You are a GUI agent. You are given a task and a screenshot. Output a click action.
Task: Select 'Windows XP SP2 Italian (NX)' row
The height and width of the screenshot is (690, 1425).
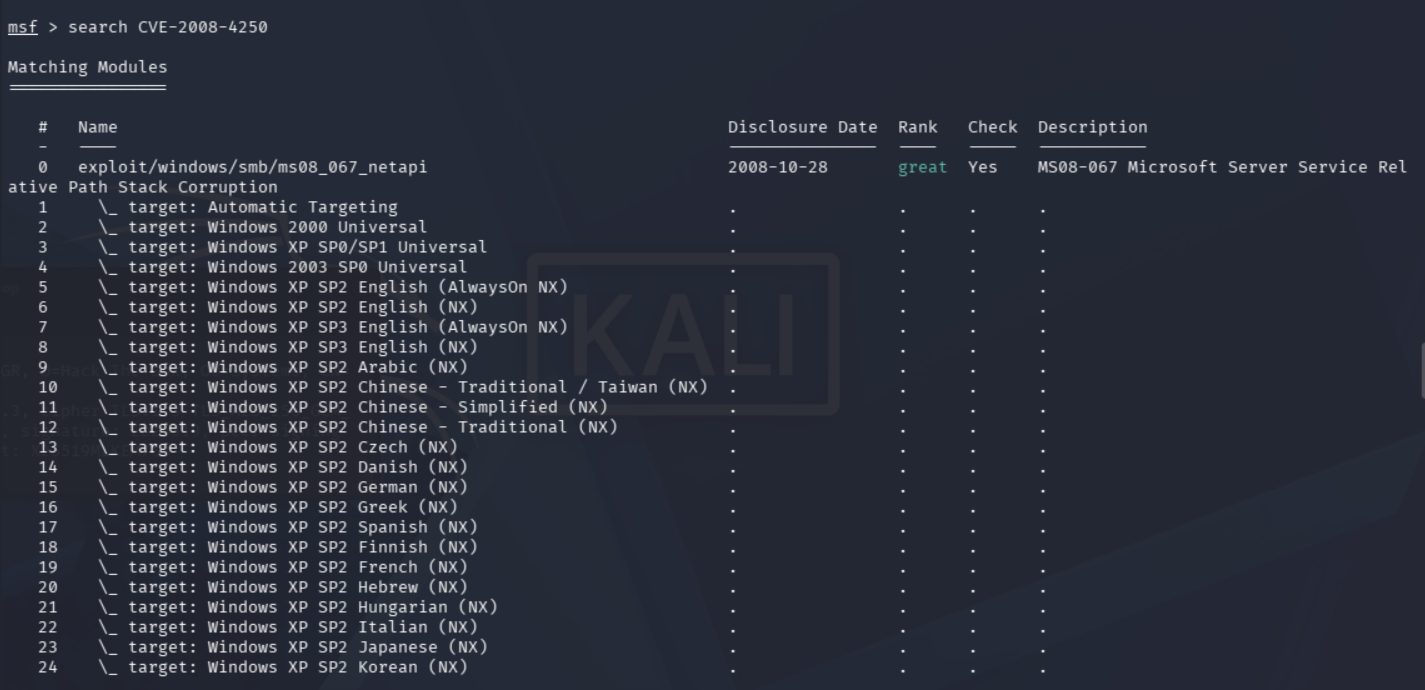288,627
